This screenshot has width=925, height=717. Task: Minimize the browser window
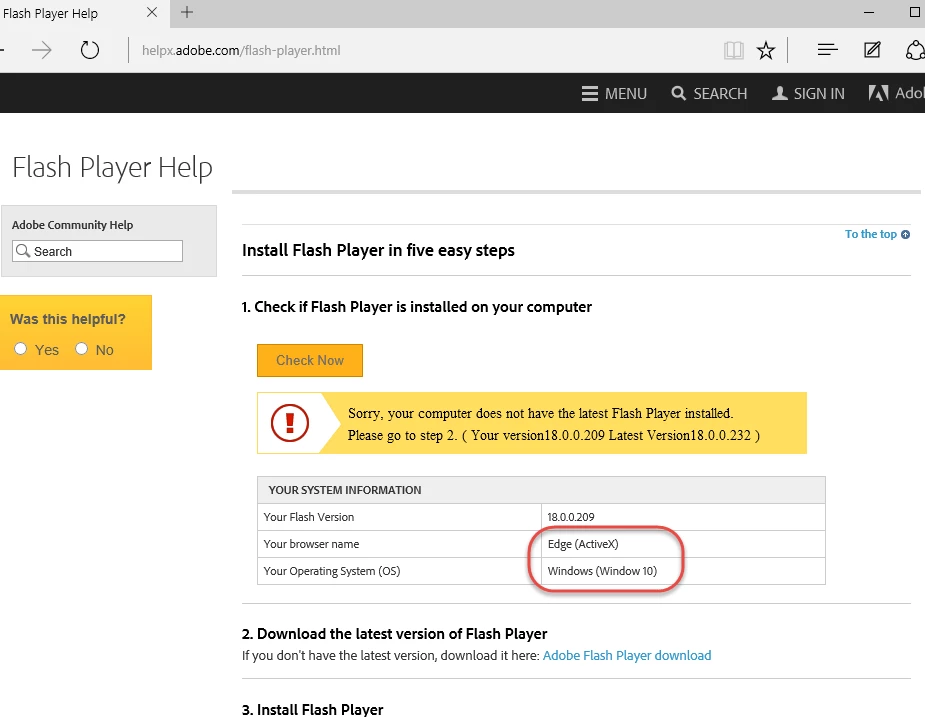pyautogui.click(x=868, y=12)
